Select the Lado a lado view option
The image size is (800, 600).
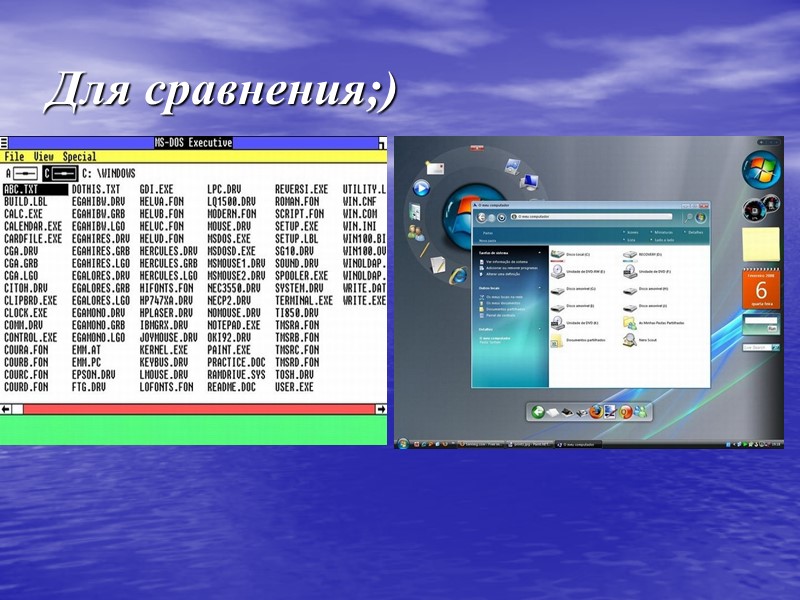pos(663,240)
